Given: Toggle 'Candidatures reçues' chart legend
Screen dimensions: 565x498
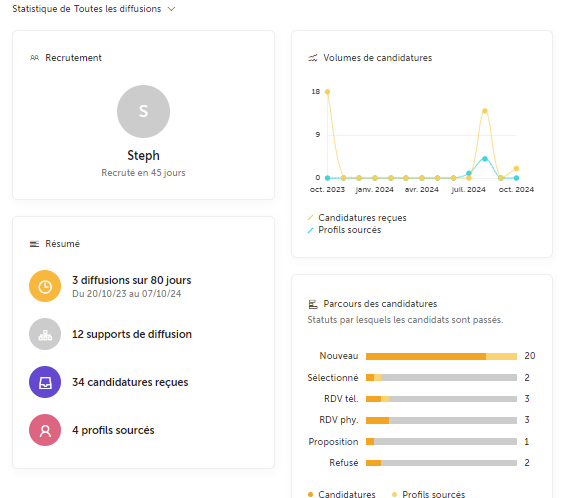Looking at the screenshot, I should [x=357, y=218].
